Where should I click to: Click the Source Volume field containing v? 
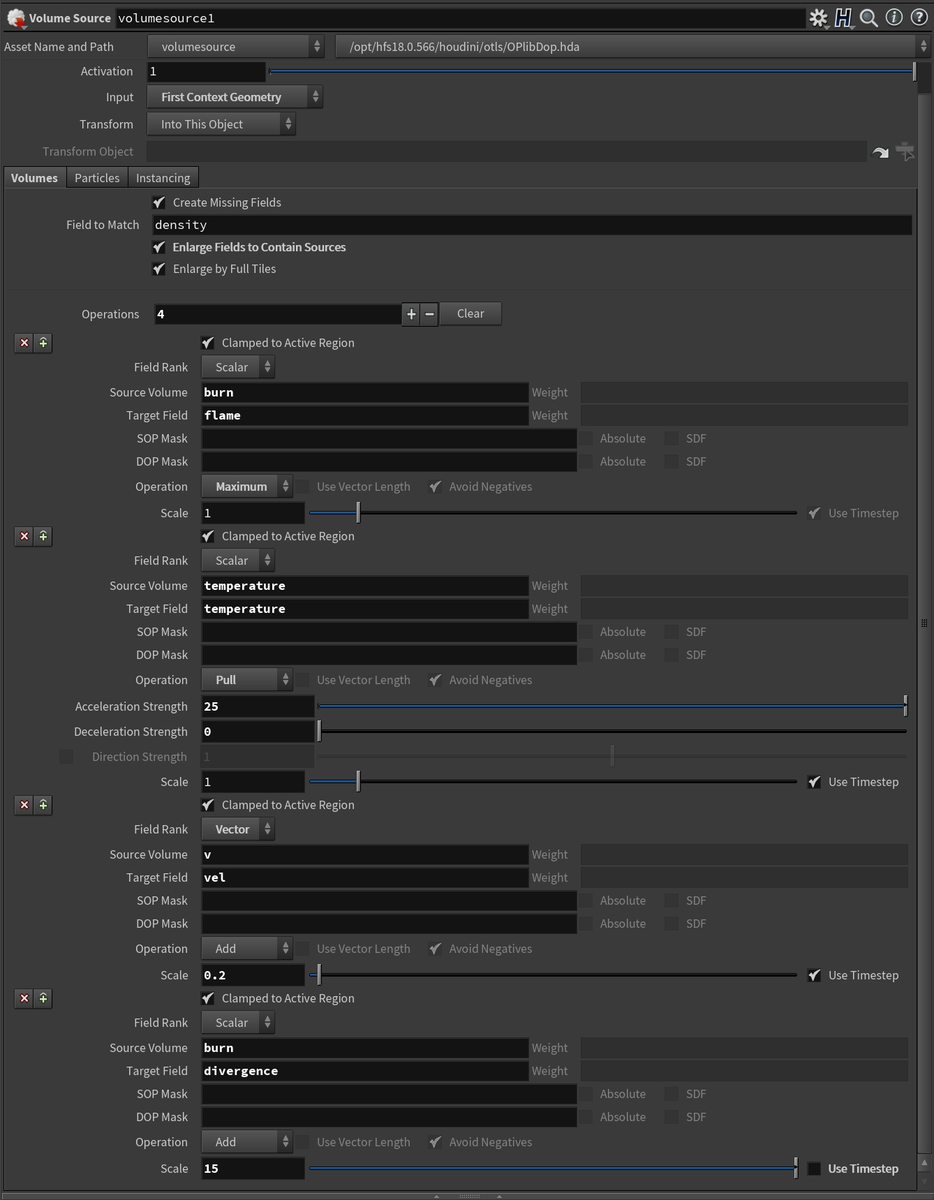point(365,855)
